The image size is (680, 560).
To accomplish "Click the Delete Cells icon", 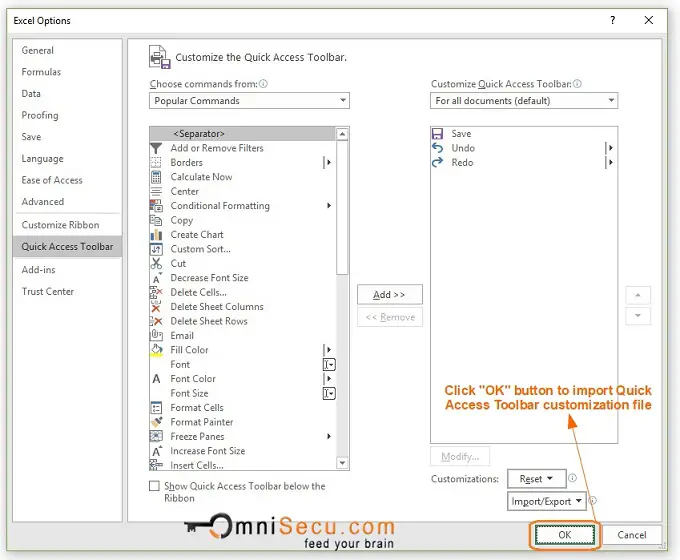I will [x=156, y=292].
